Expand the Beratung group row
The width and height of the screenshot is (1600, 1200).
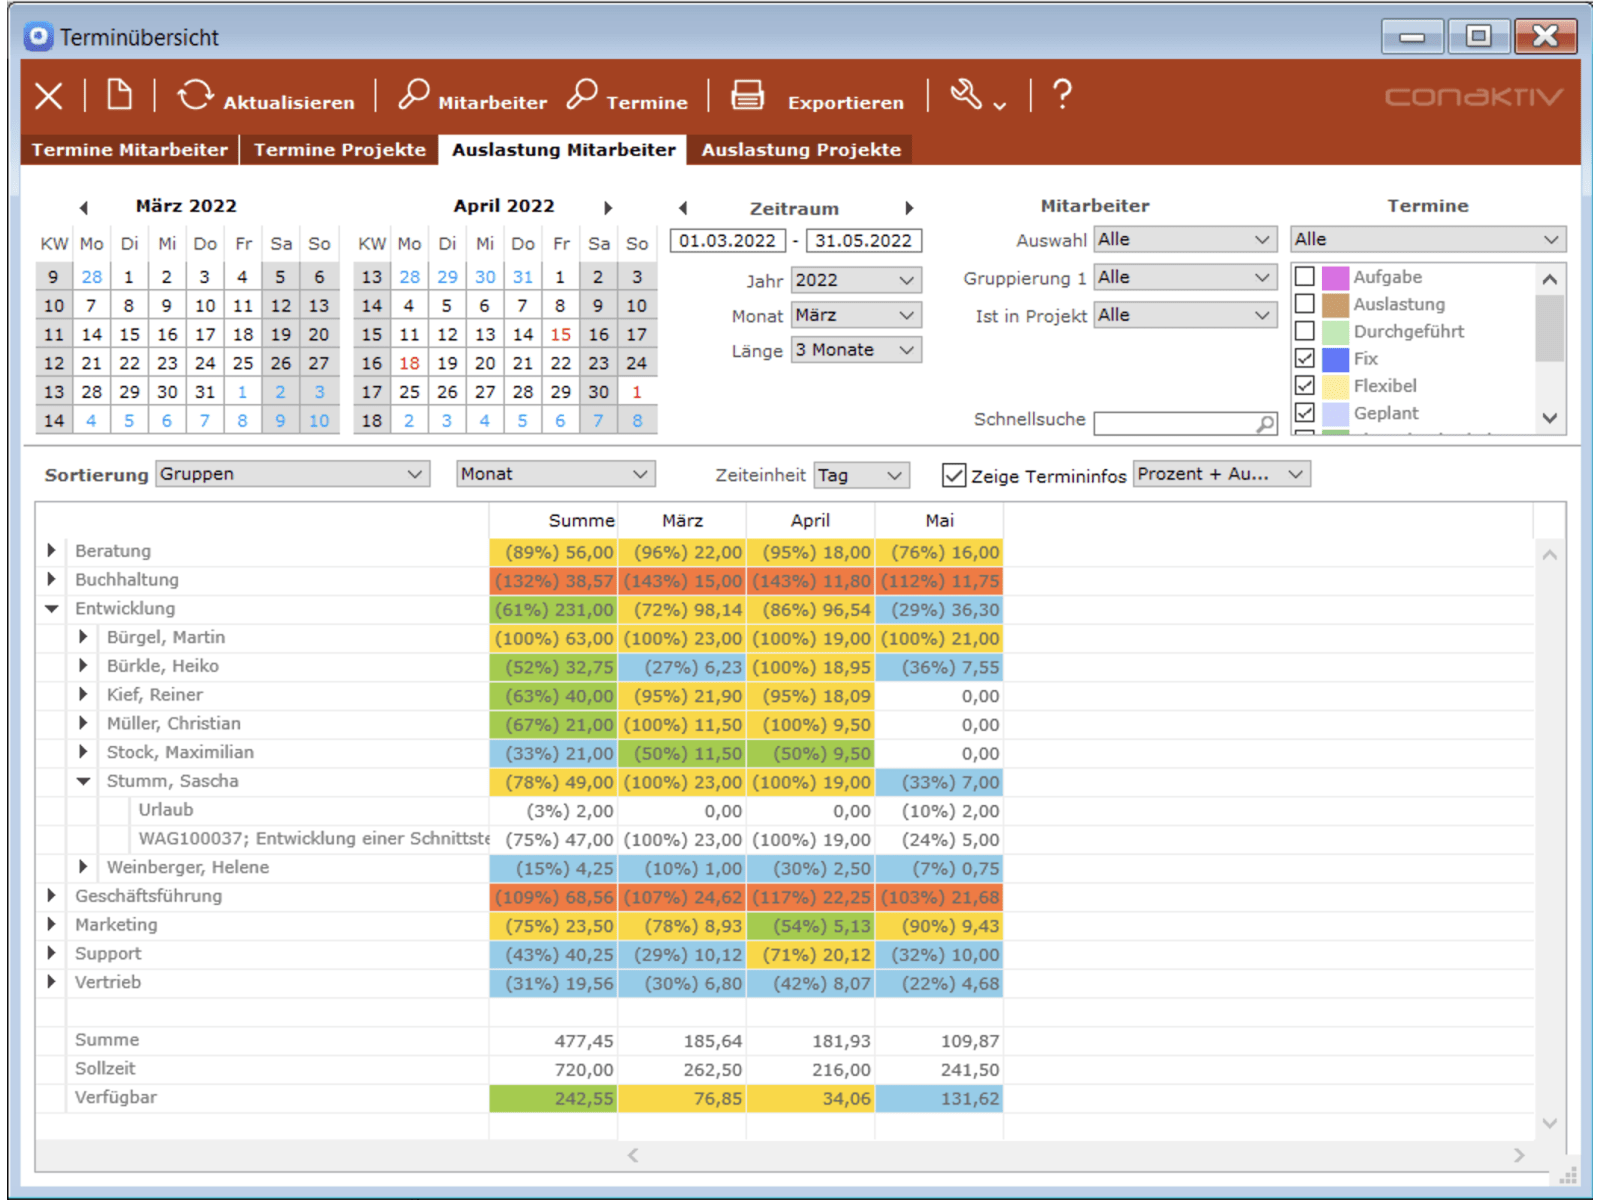tap(51, 550)
